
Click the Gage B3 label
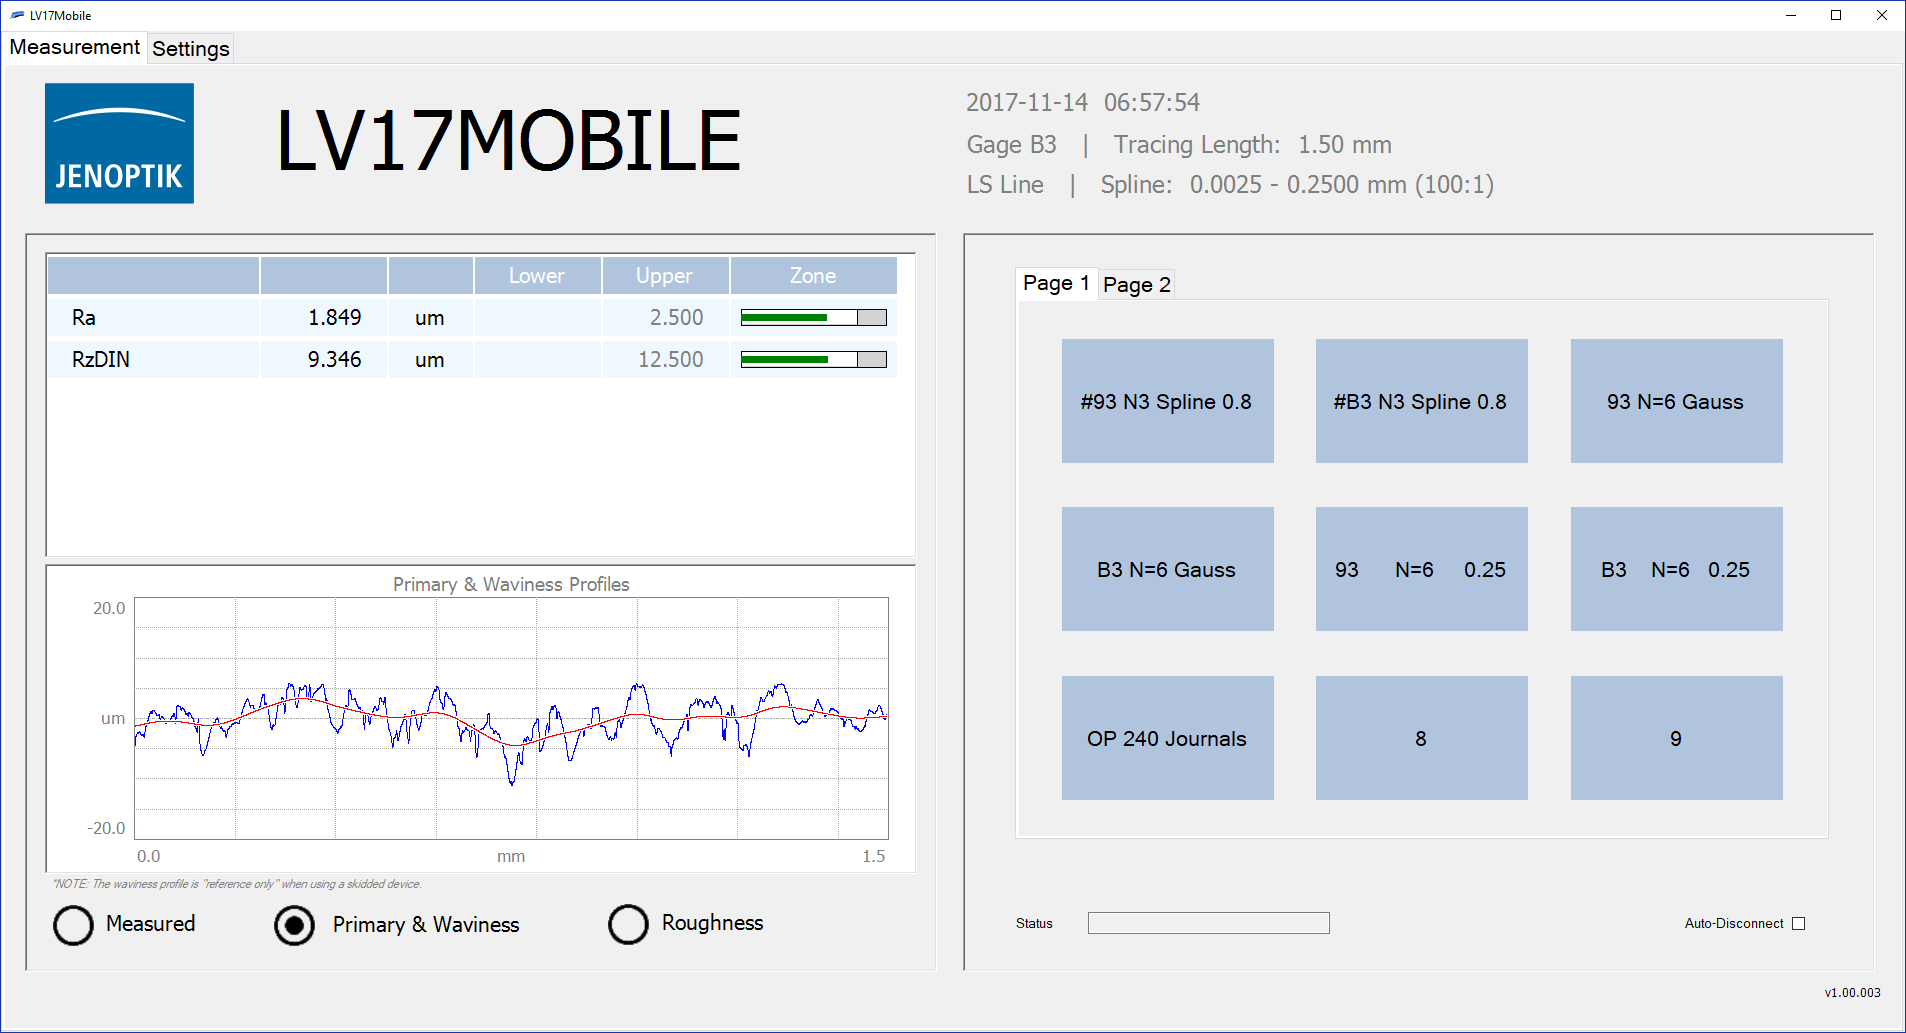coord(1011,145)
